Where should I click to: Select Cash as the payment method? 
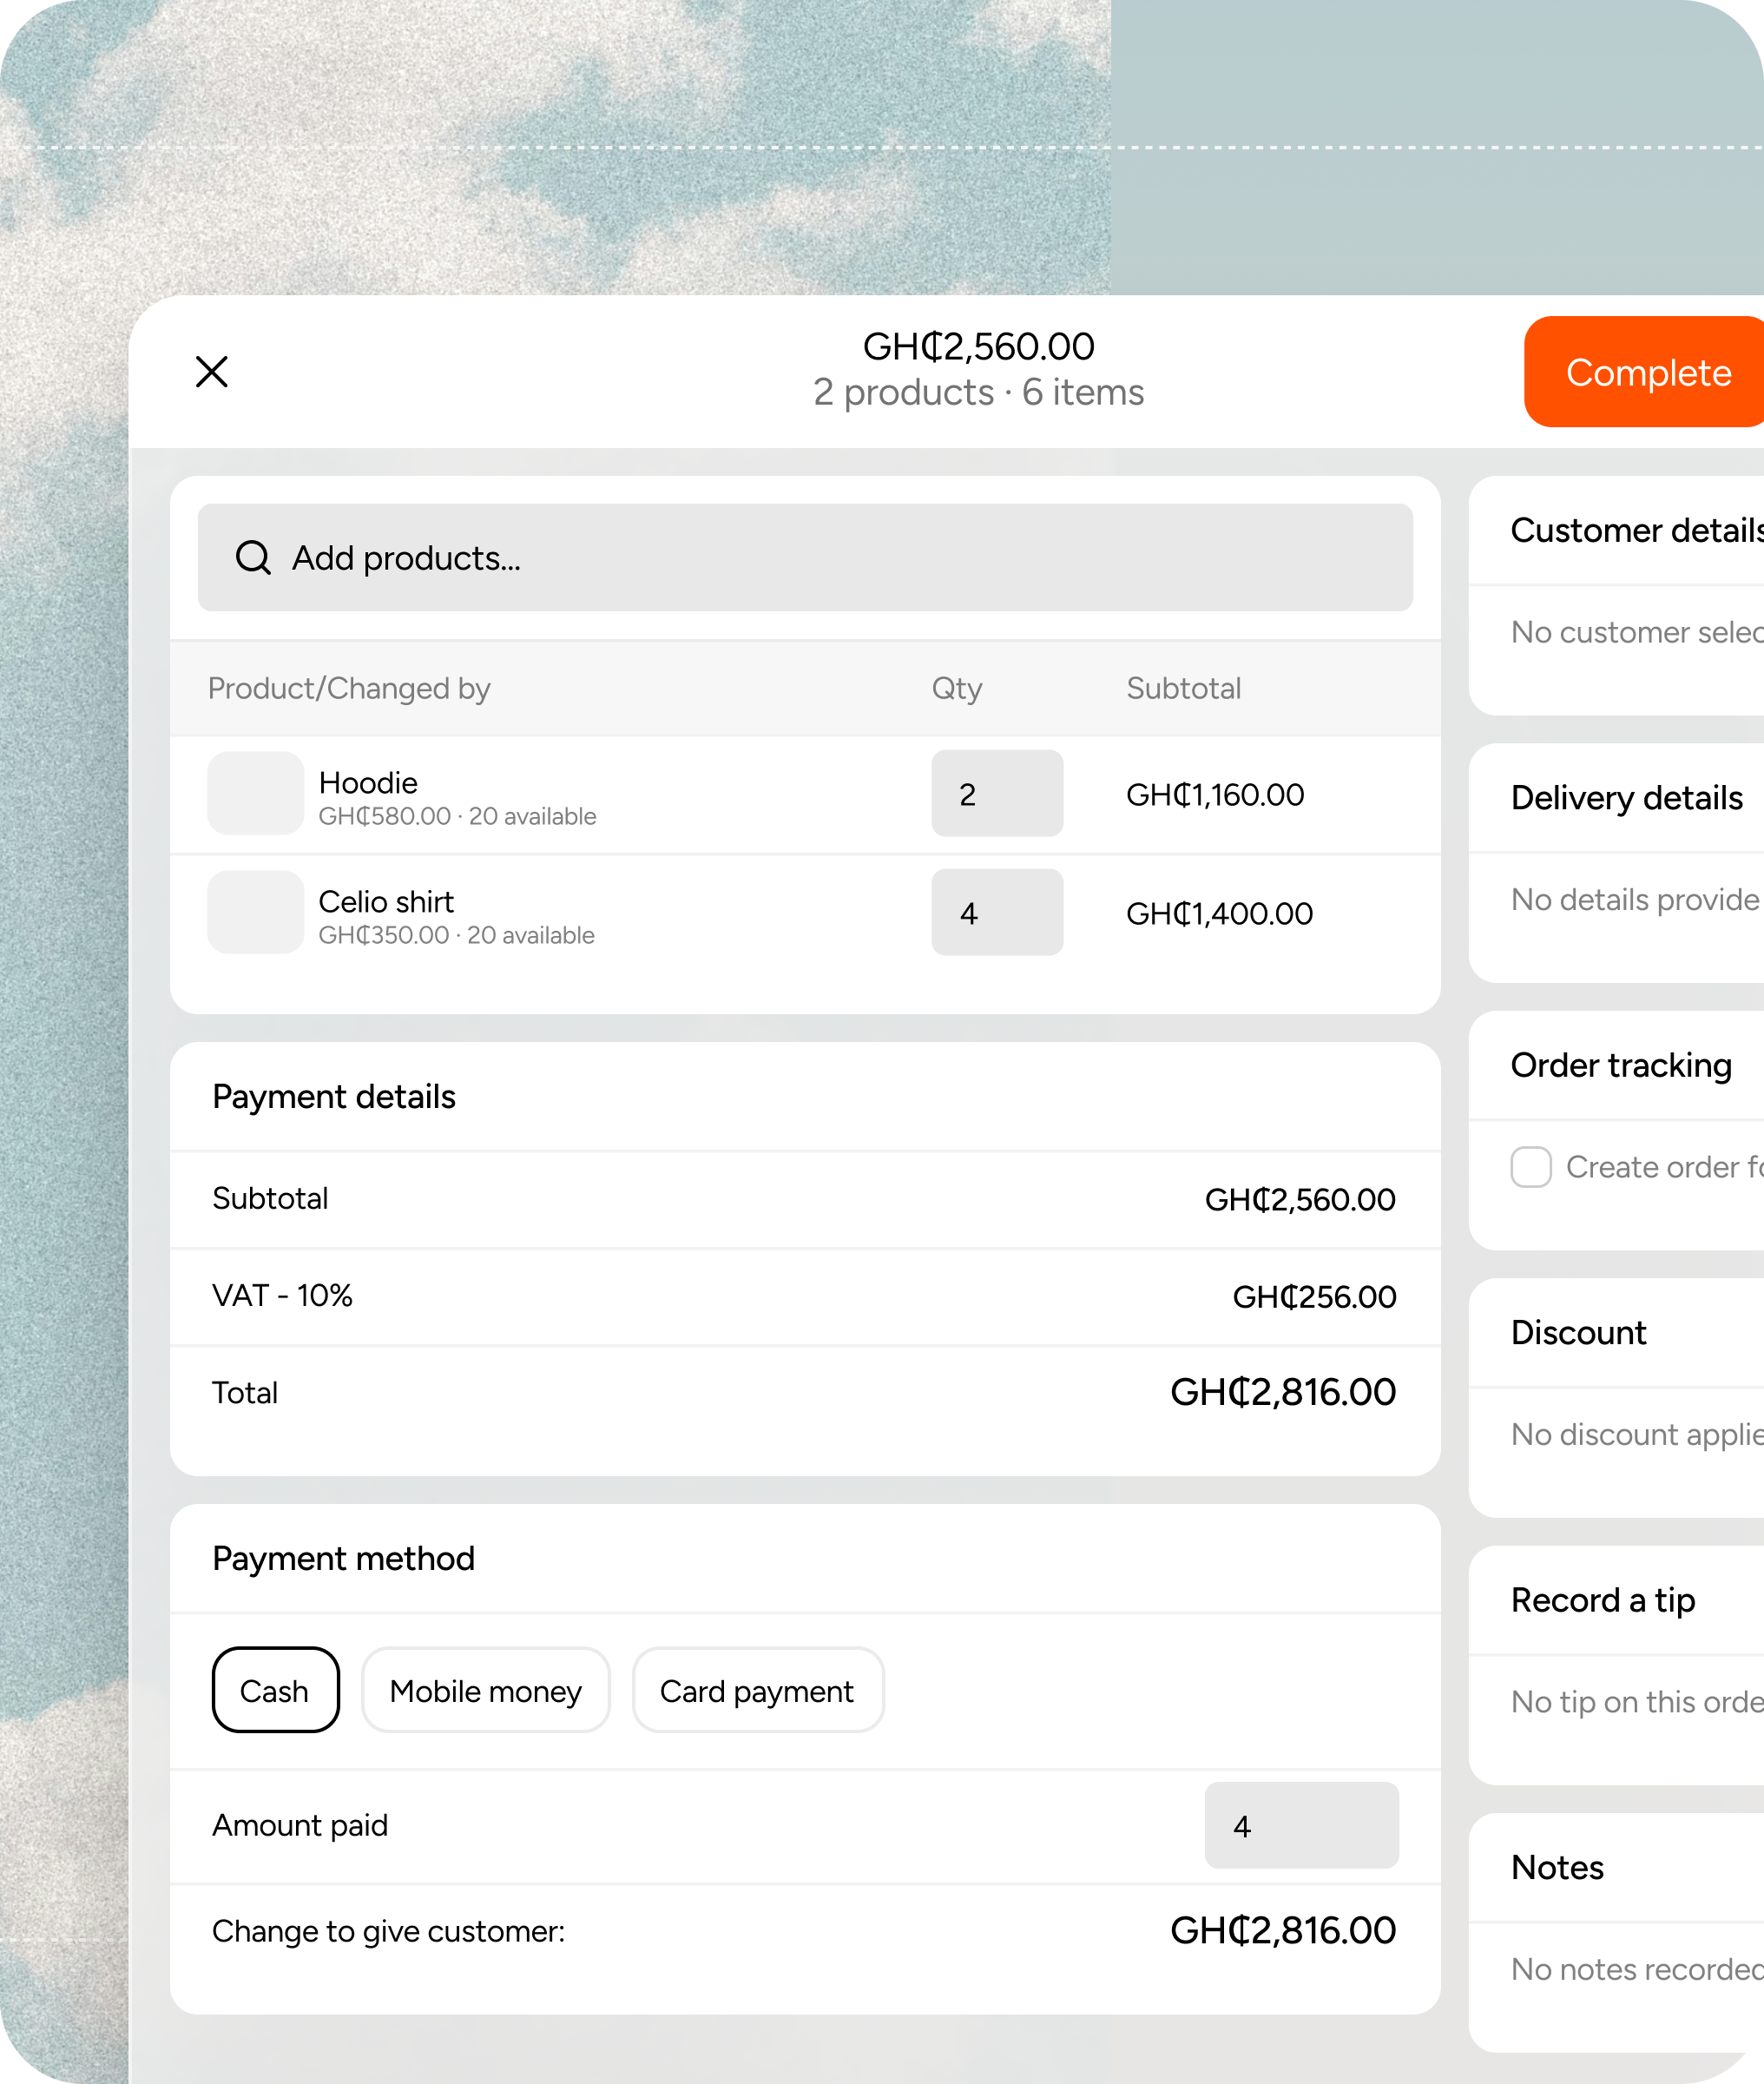click(x=275, y=1690)
